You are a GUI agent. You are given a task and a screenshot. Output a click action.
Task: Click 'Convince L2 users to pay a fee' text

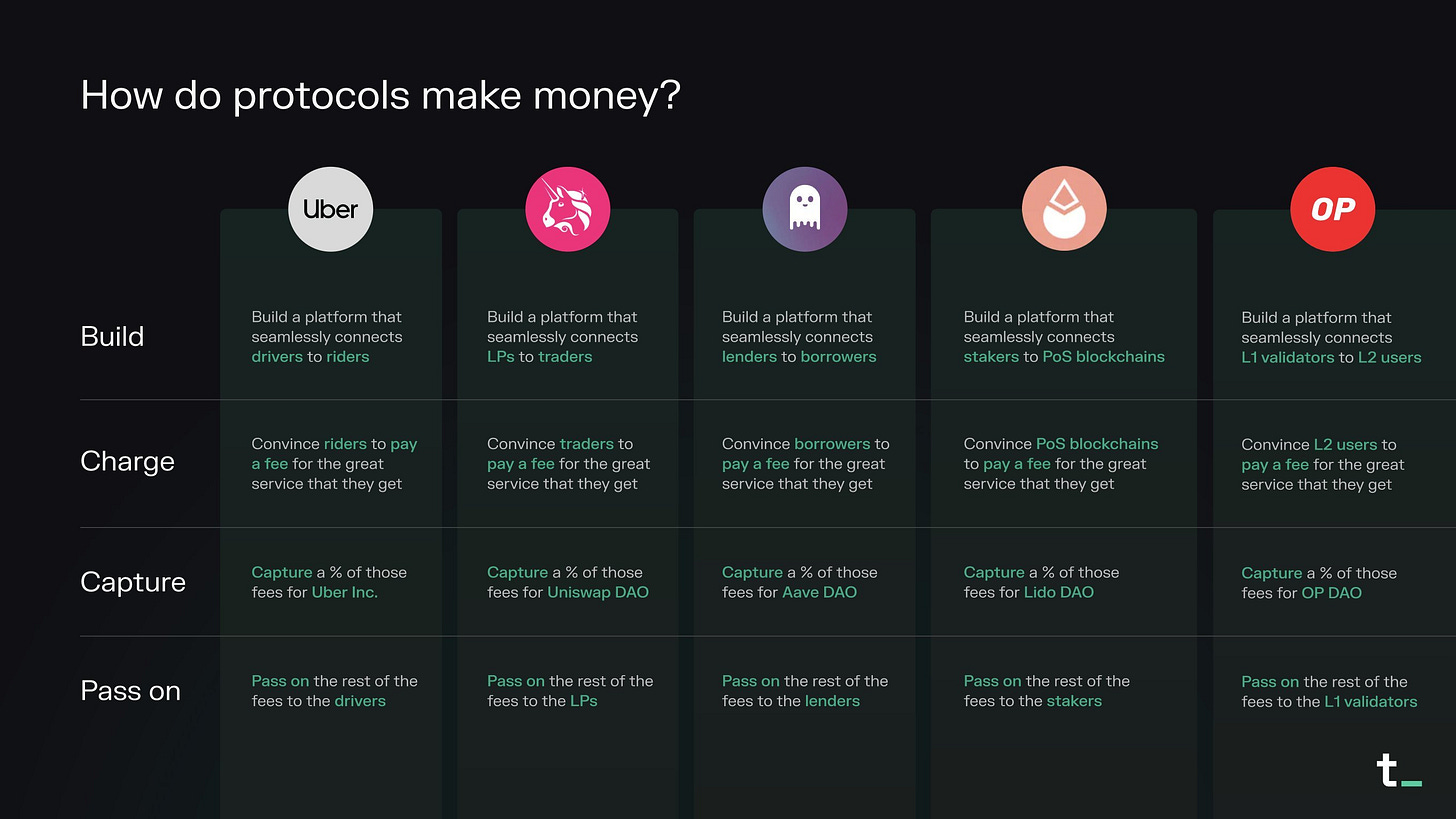(1319, 455)
